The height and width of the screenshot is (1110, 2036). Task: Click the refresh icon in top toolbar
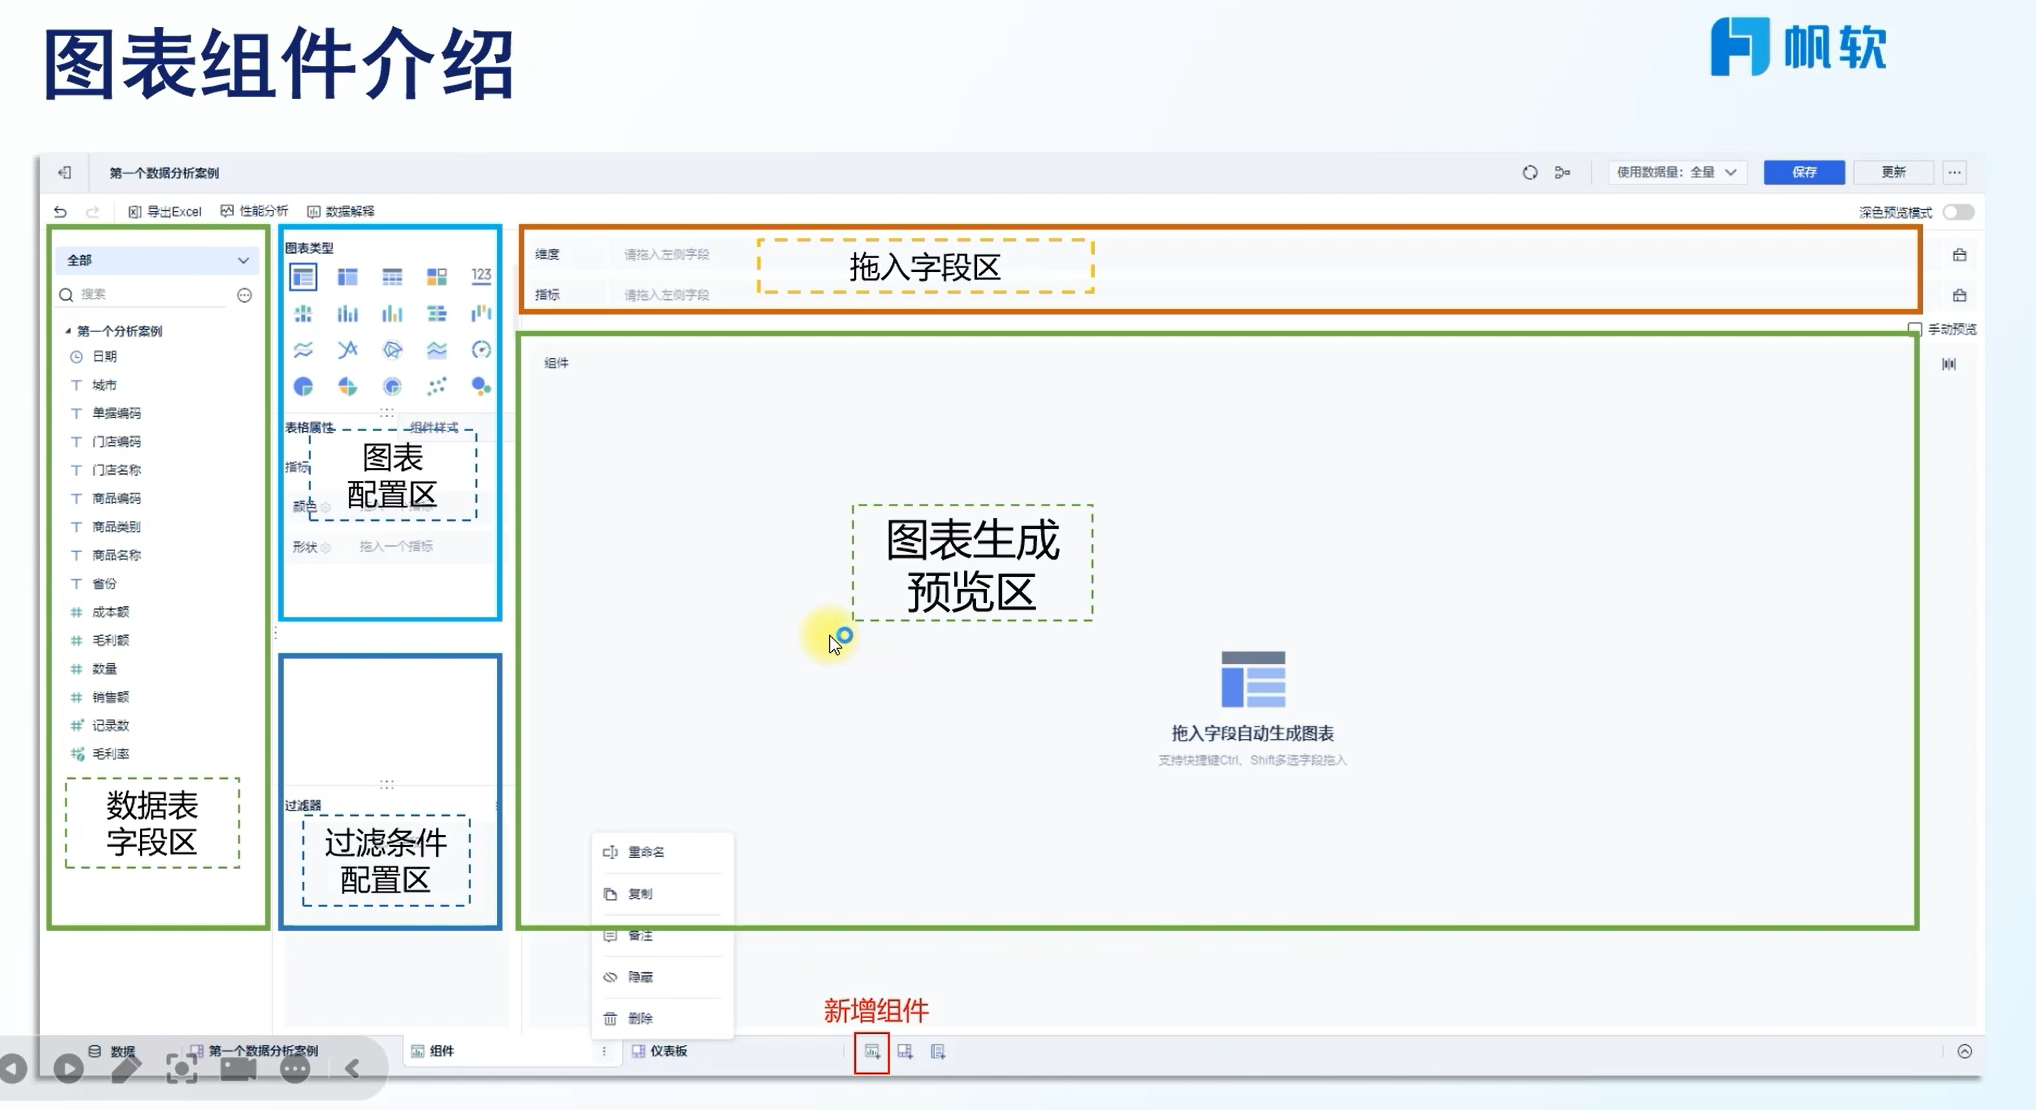pyautogui.click(x=1530, y=172)
